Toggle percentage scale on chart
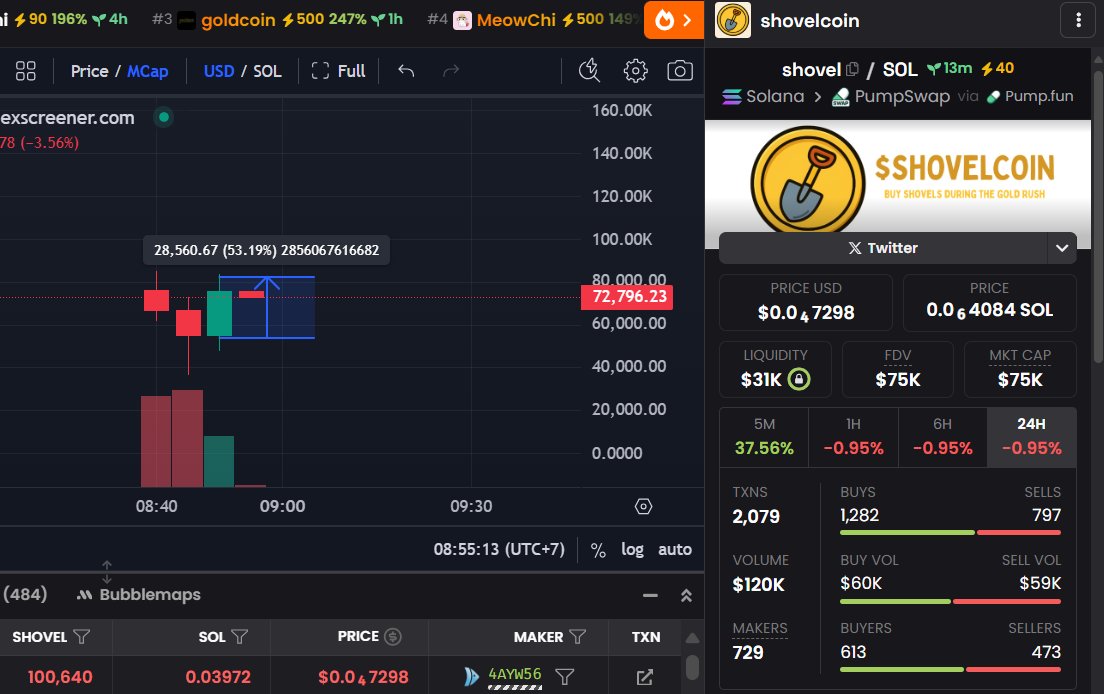 (x=598, y=550)
